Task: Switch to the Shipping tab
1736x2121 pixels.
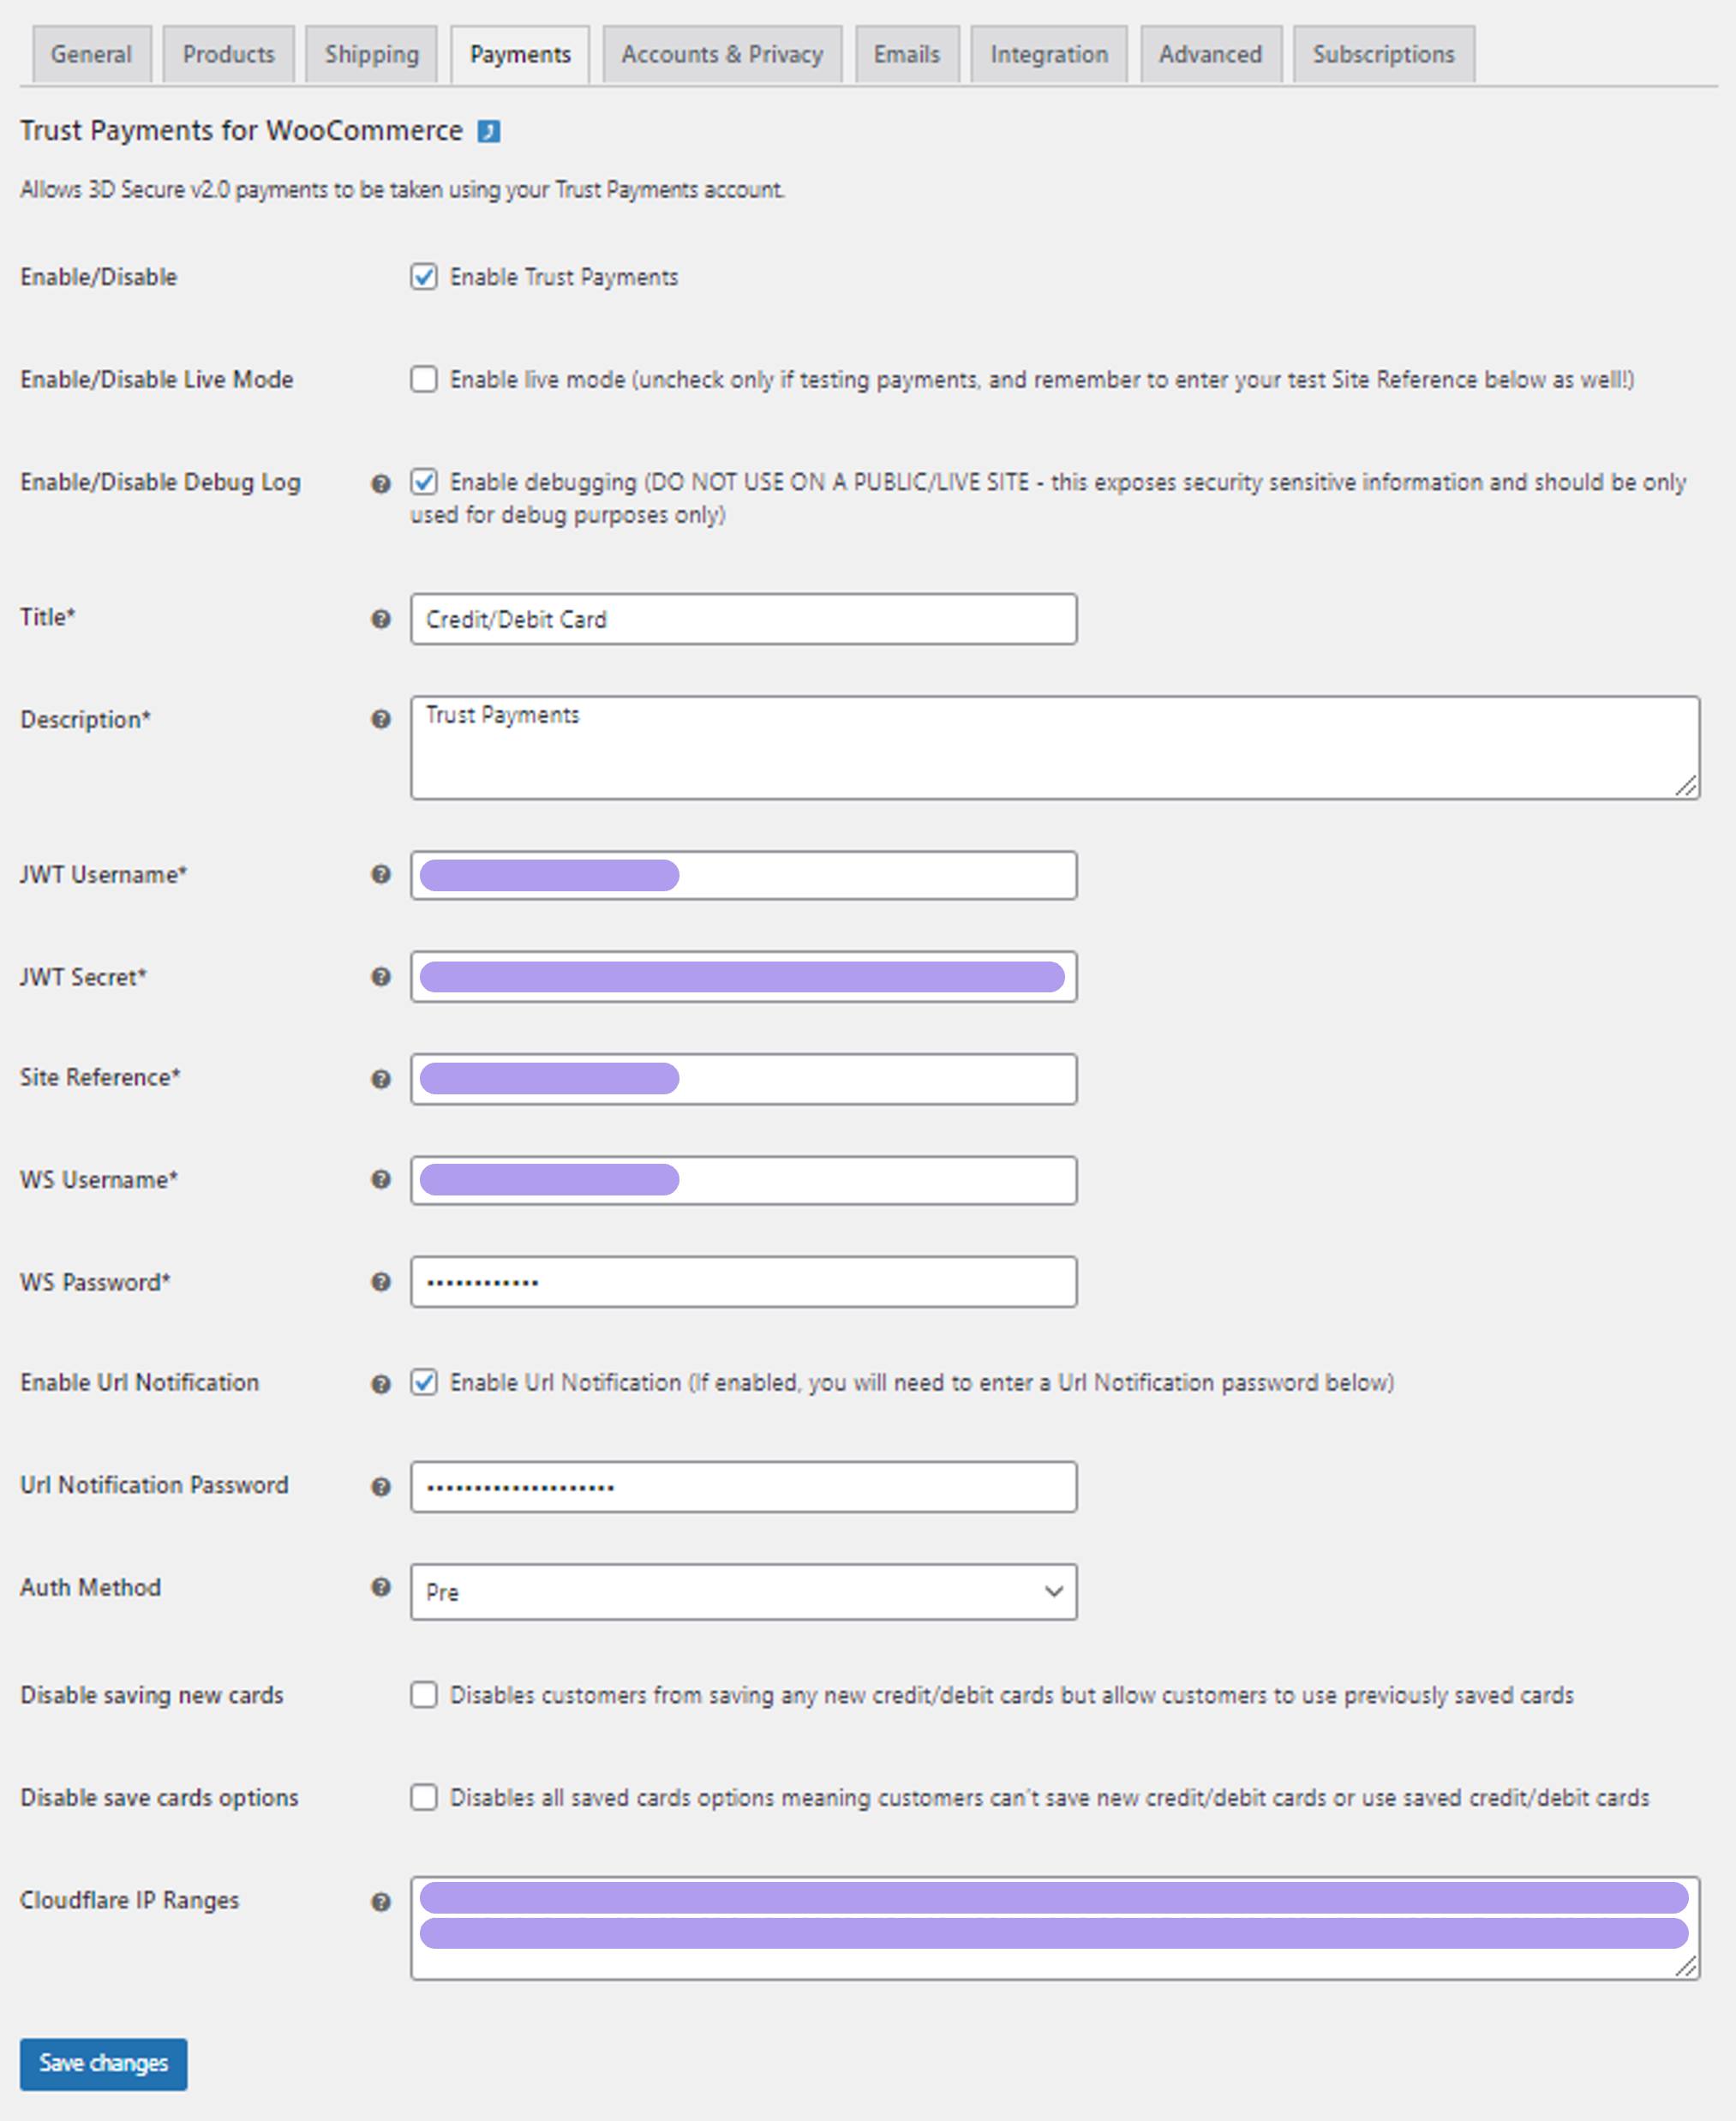Action: point(371,55)
